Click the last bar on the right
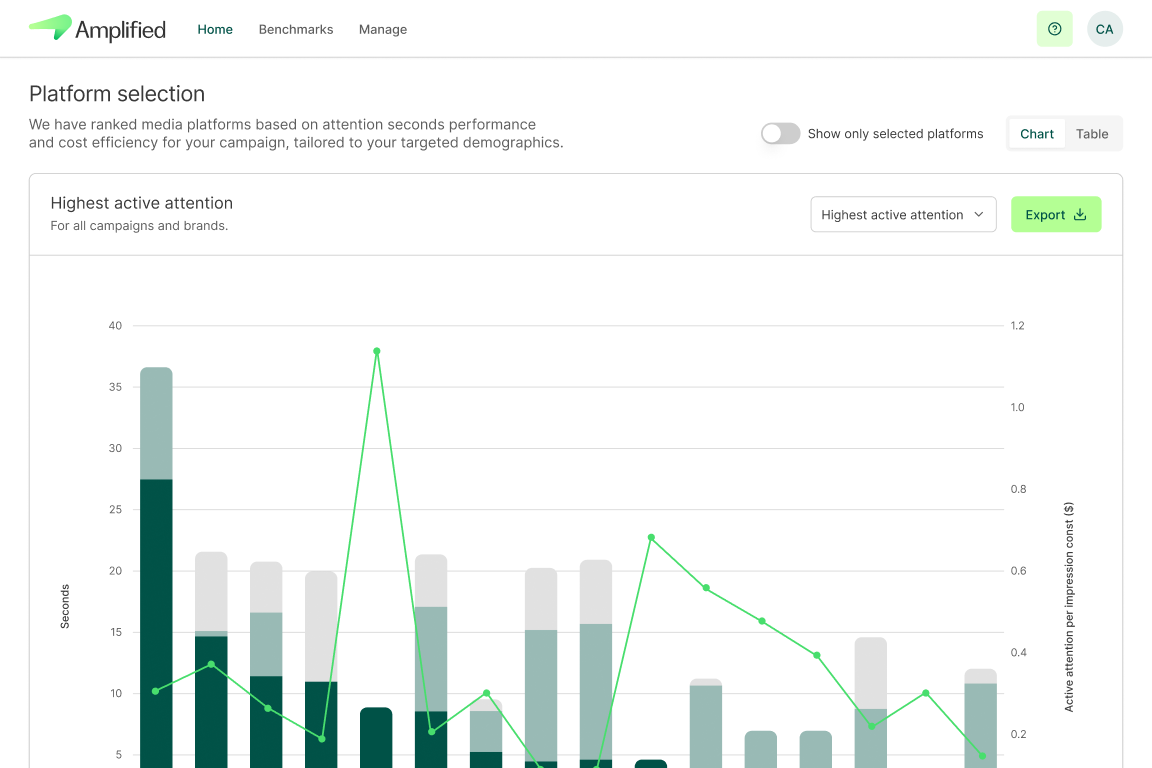Image resolution: width=1152 pixels, height=768 pixels. click(x=980, y=720)
